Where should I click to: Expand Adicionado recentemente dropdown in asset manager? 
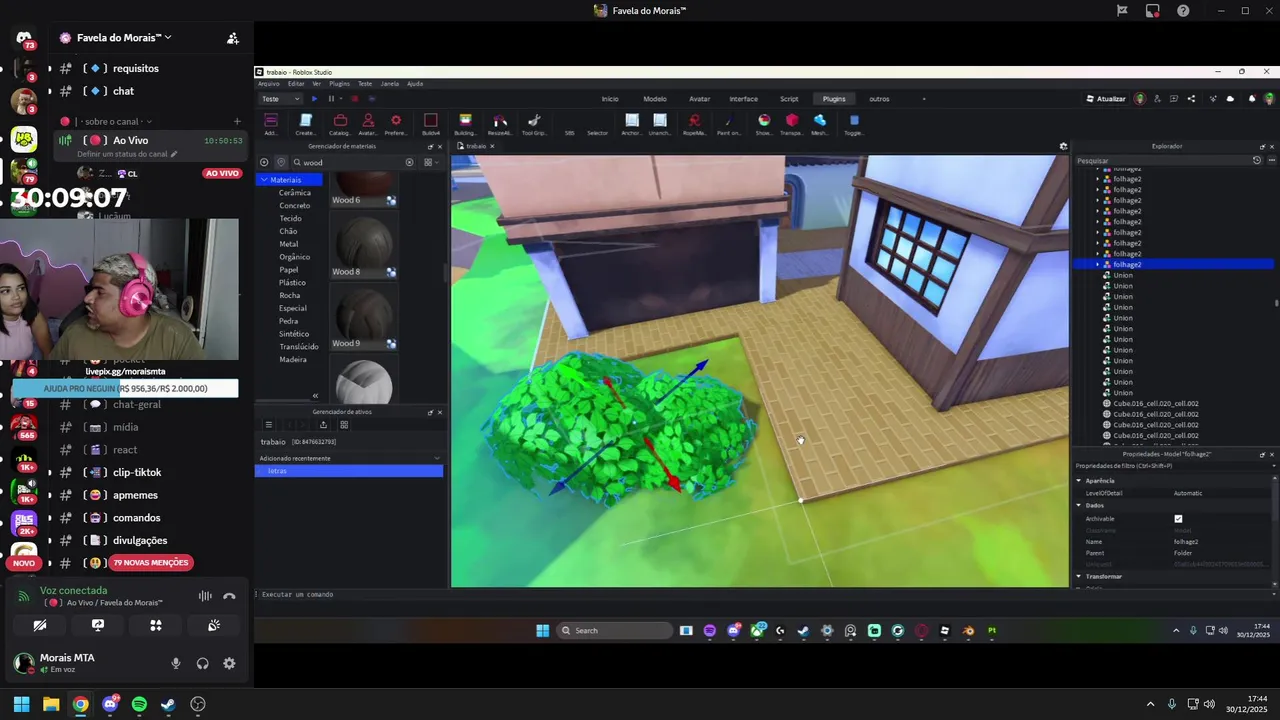pyautogui.click(x=437, y=458)
